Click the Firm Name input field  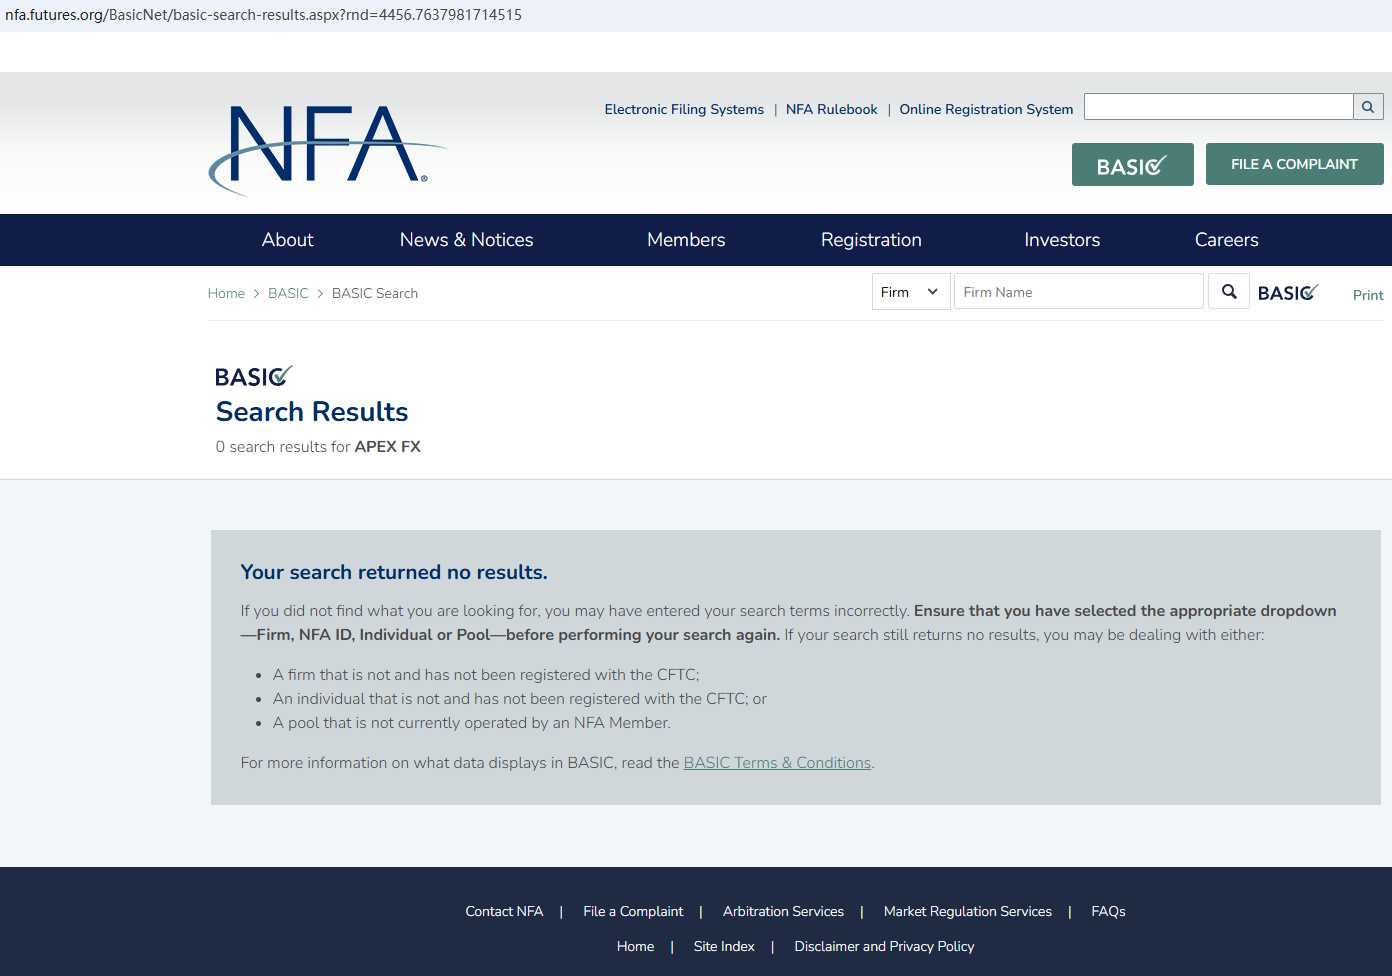coord(1079,292)
